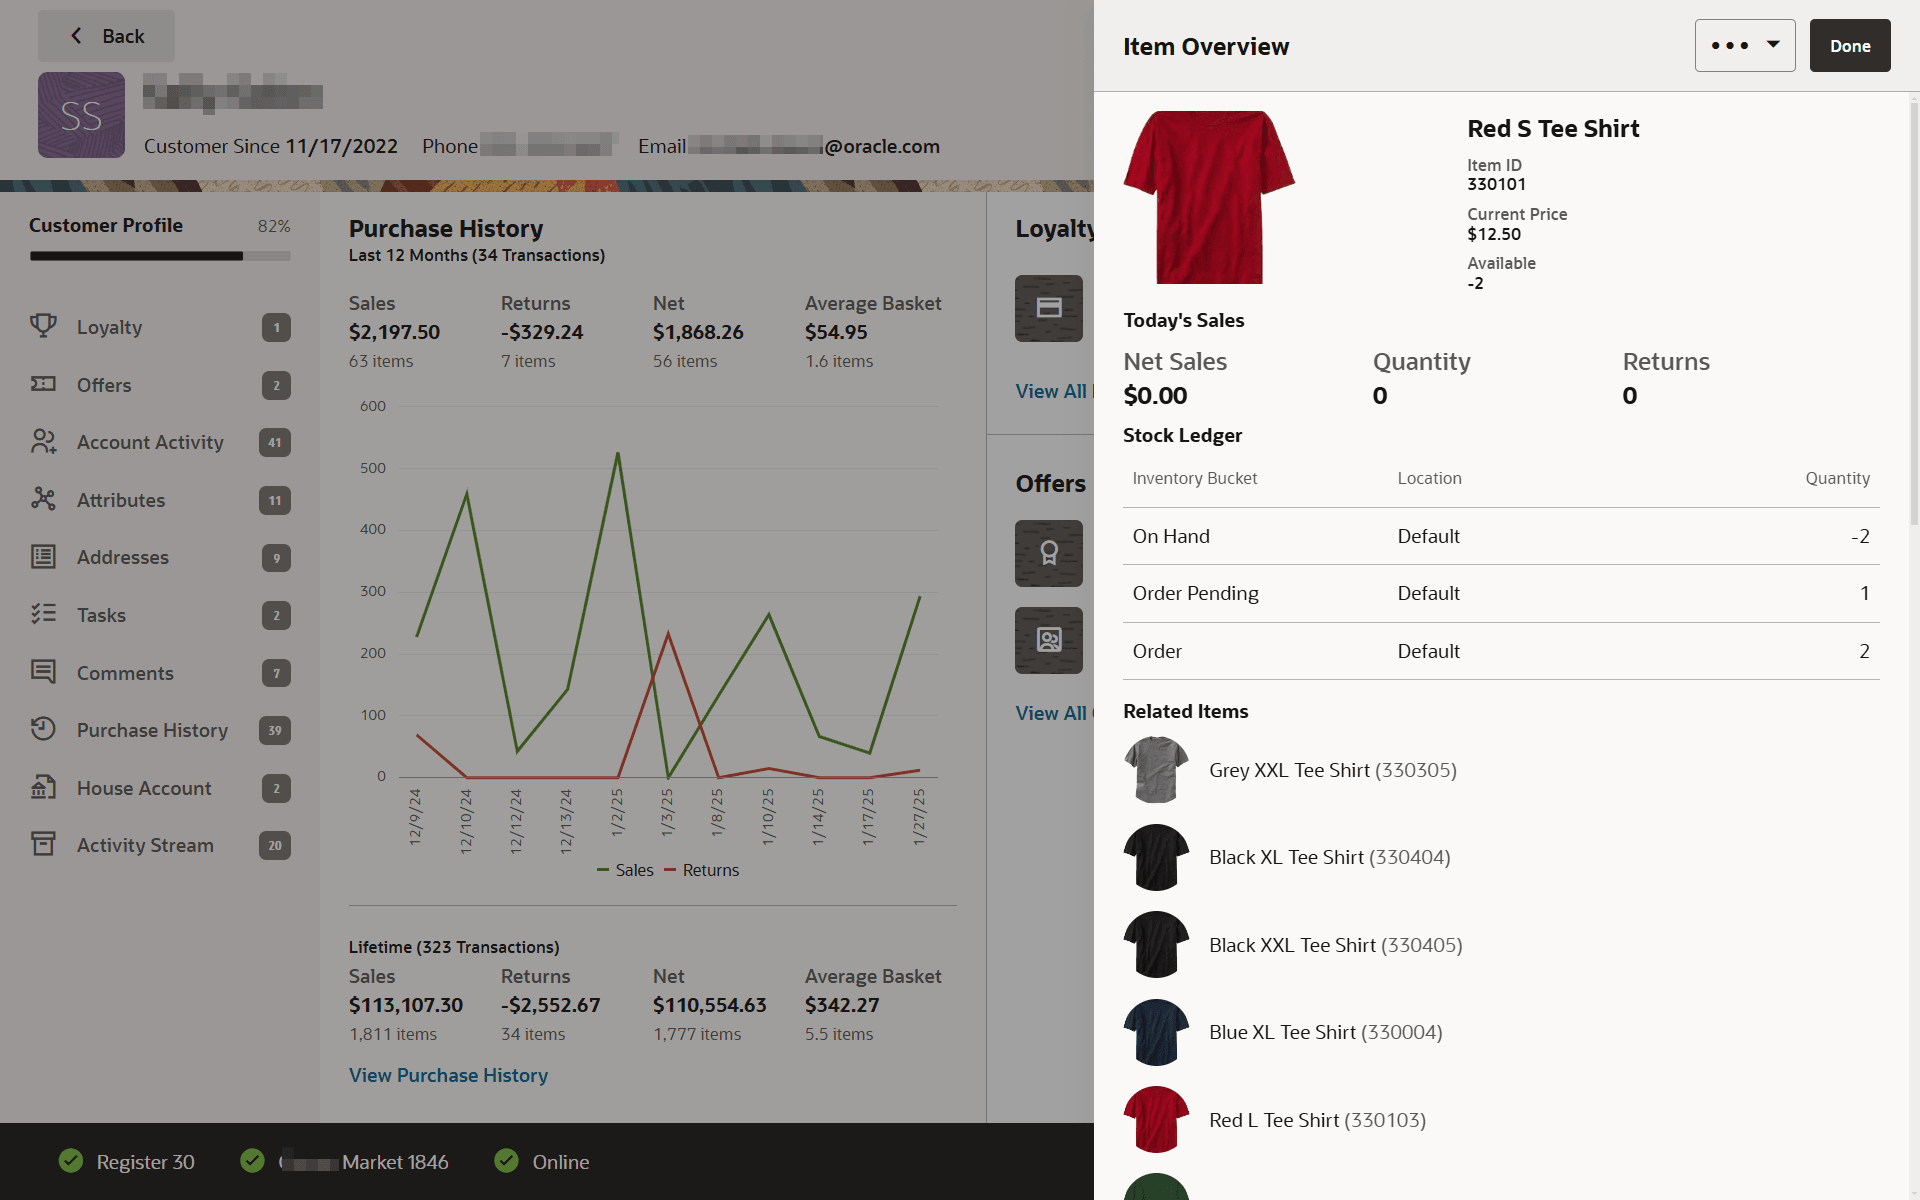Click the Attributes nodes icon
The width and height of the screenshot is (1920, 1200).
(x=43, y=499)
